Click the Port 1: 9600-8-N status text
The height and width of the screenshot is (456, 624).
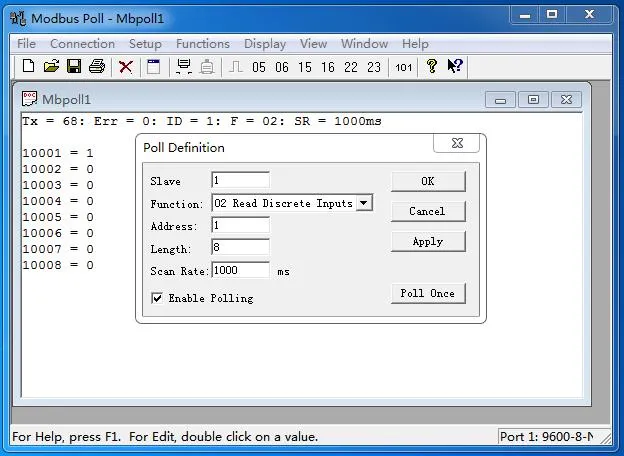(547, 437)
